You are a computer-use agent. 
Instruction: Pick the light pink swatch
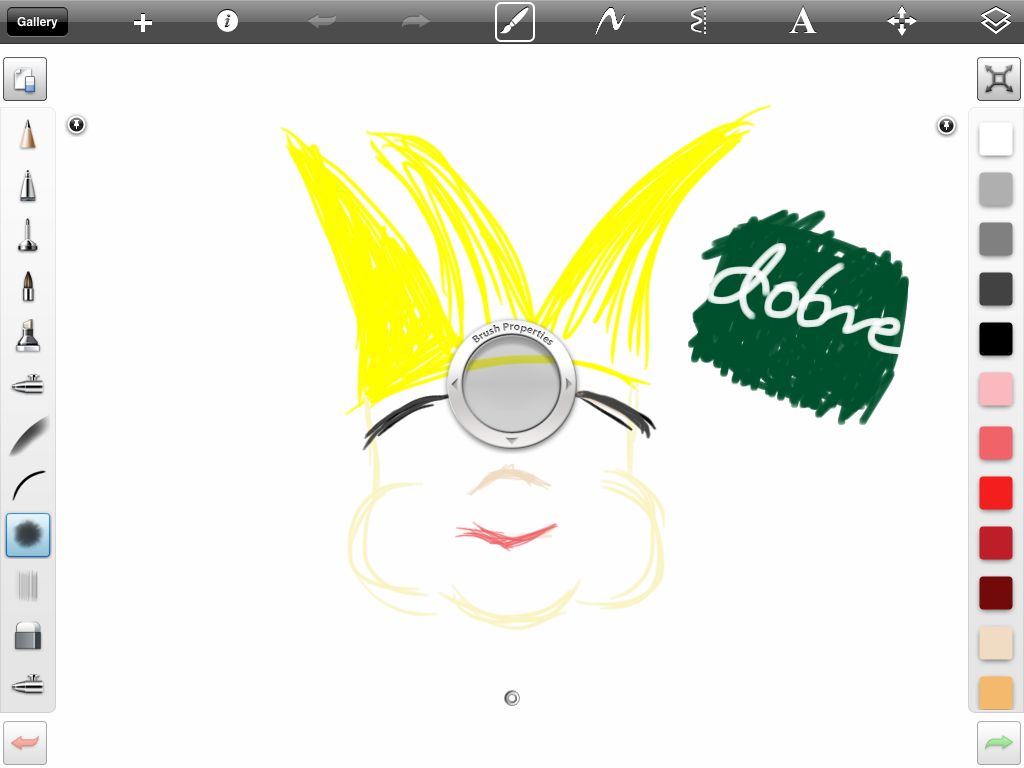996,390
